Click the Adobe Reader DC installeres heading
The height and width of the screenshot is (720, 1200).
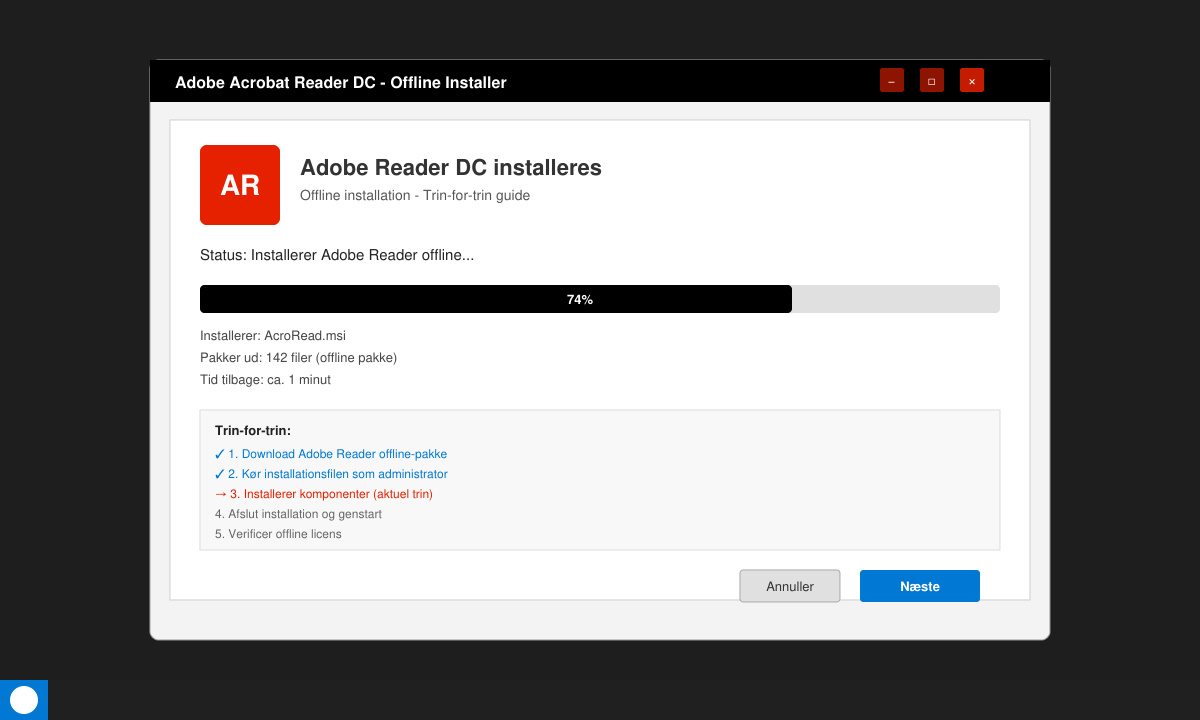451,168
